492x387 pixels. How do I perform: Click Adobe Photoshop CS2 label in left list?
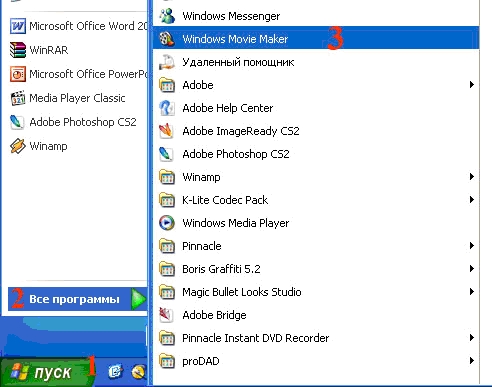83,122
